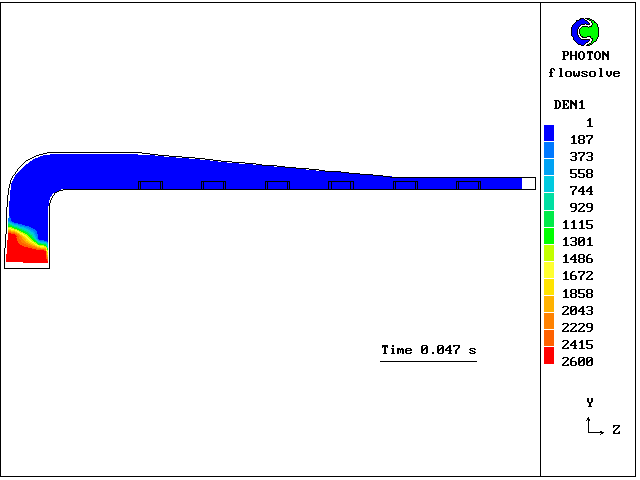The width and height of the screenshot is (640, 480).
Task: Pick the bright green swatch beside 1301
Action: point(549,236)
